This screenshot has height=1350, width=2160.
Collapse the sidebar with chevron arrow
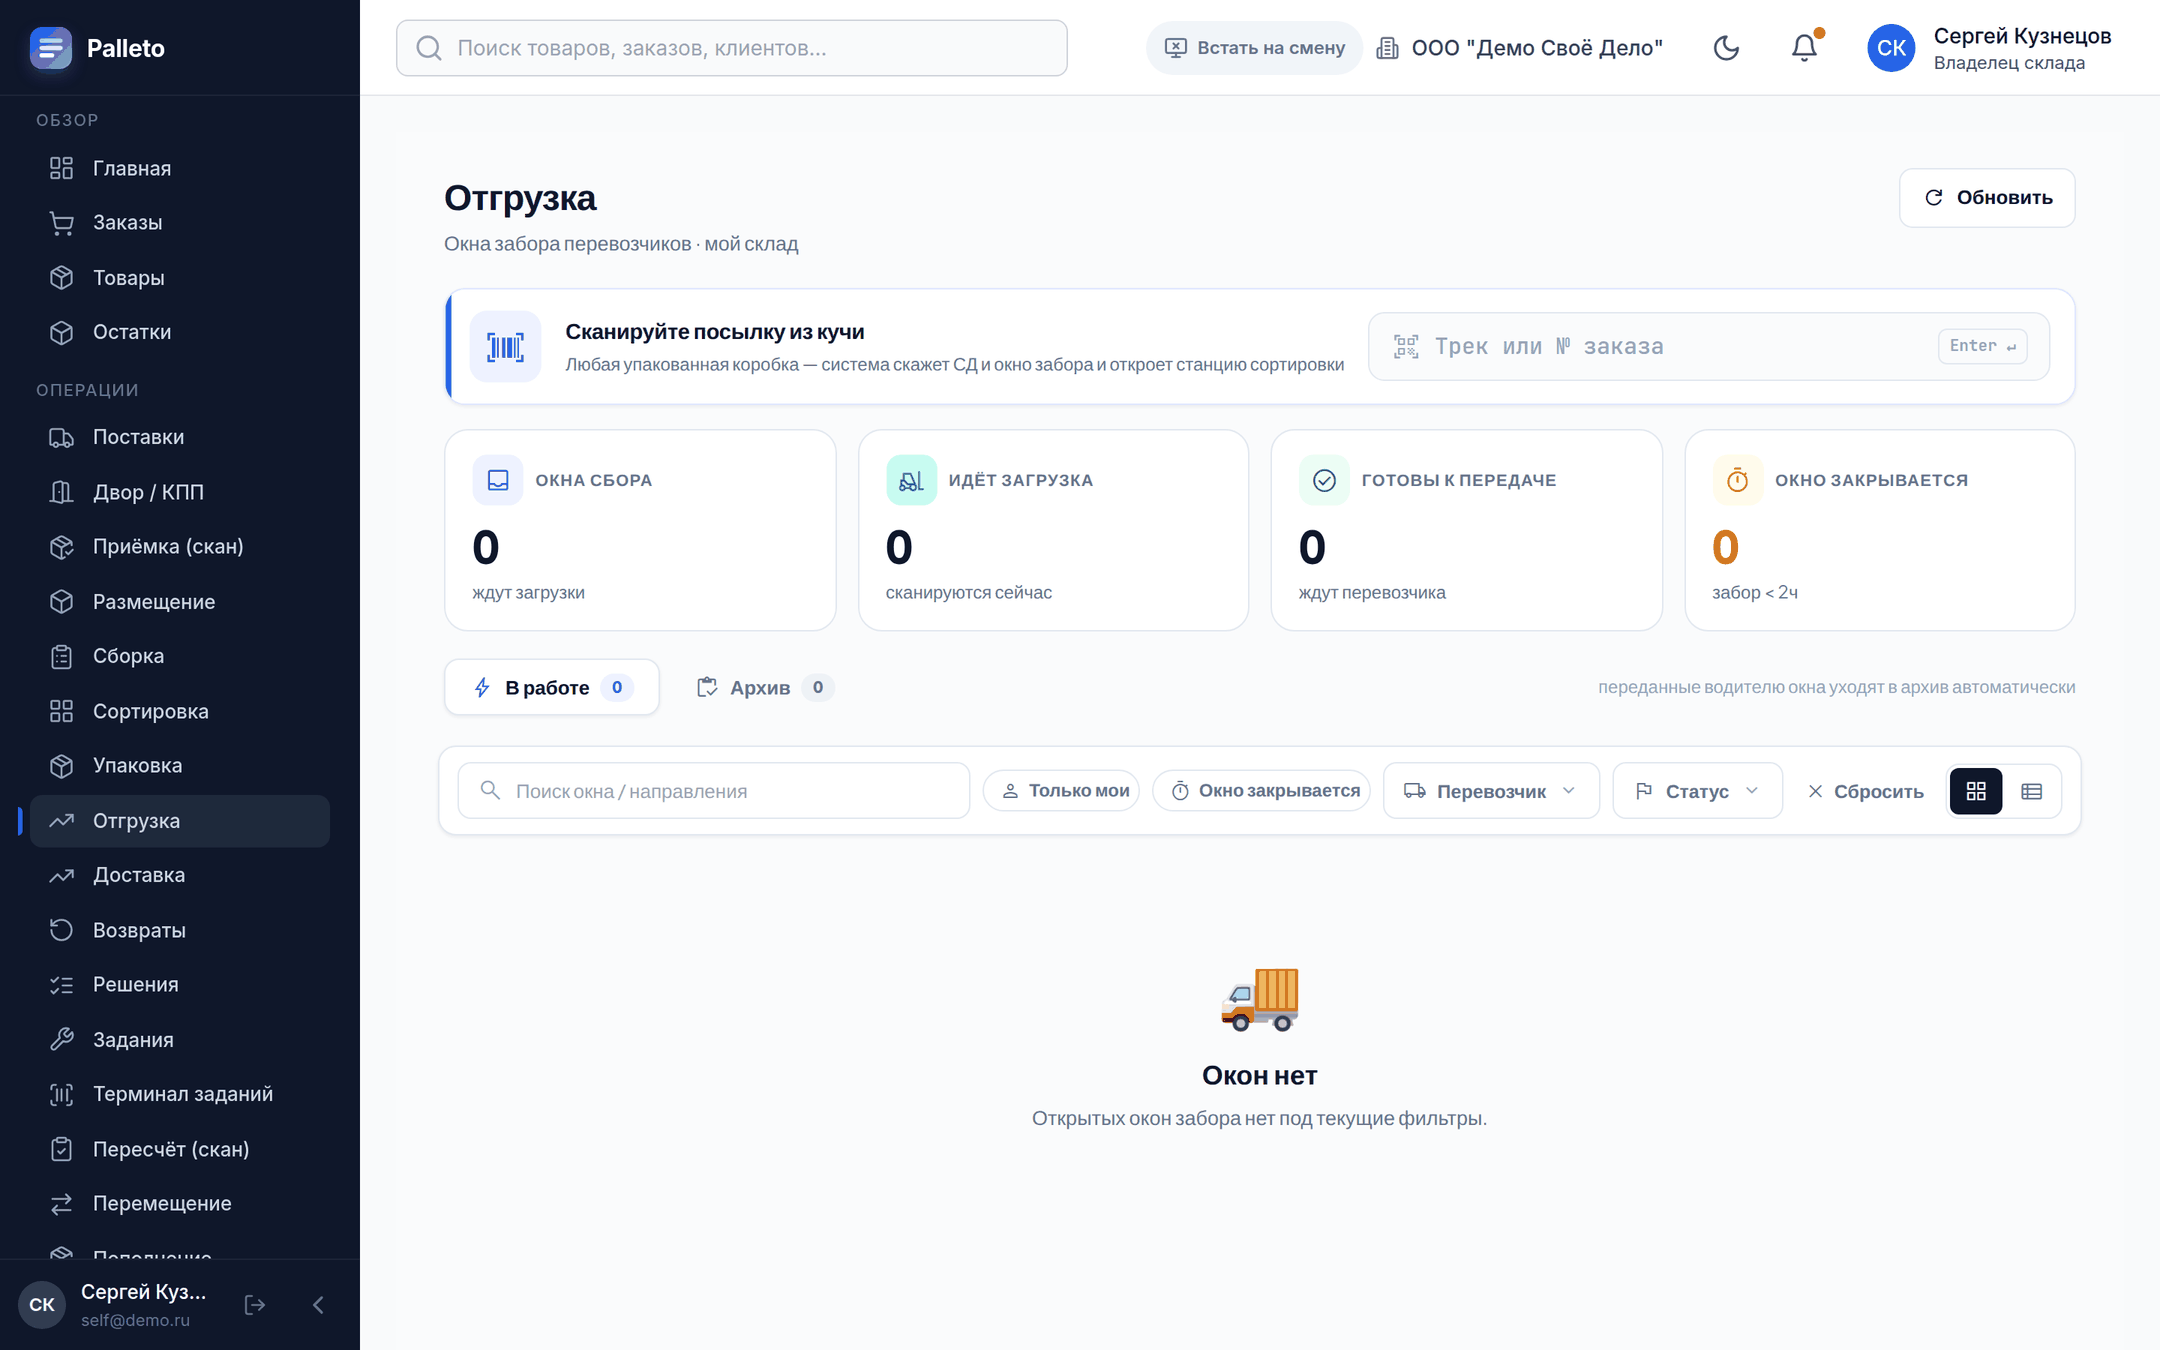(318, 1305)
